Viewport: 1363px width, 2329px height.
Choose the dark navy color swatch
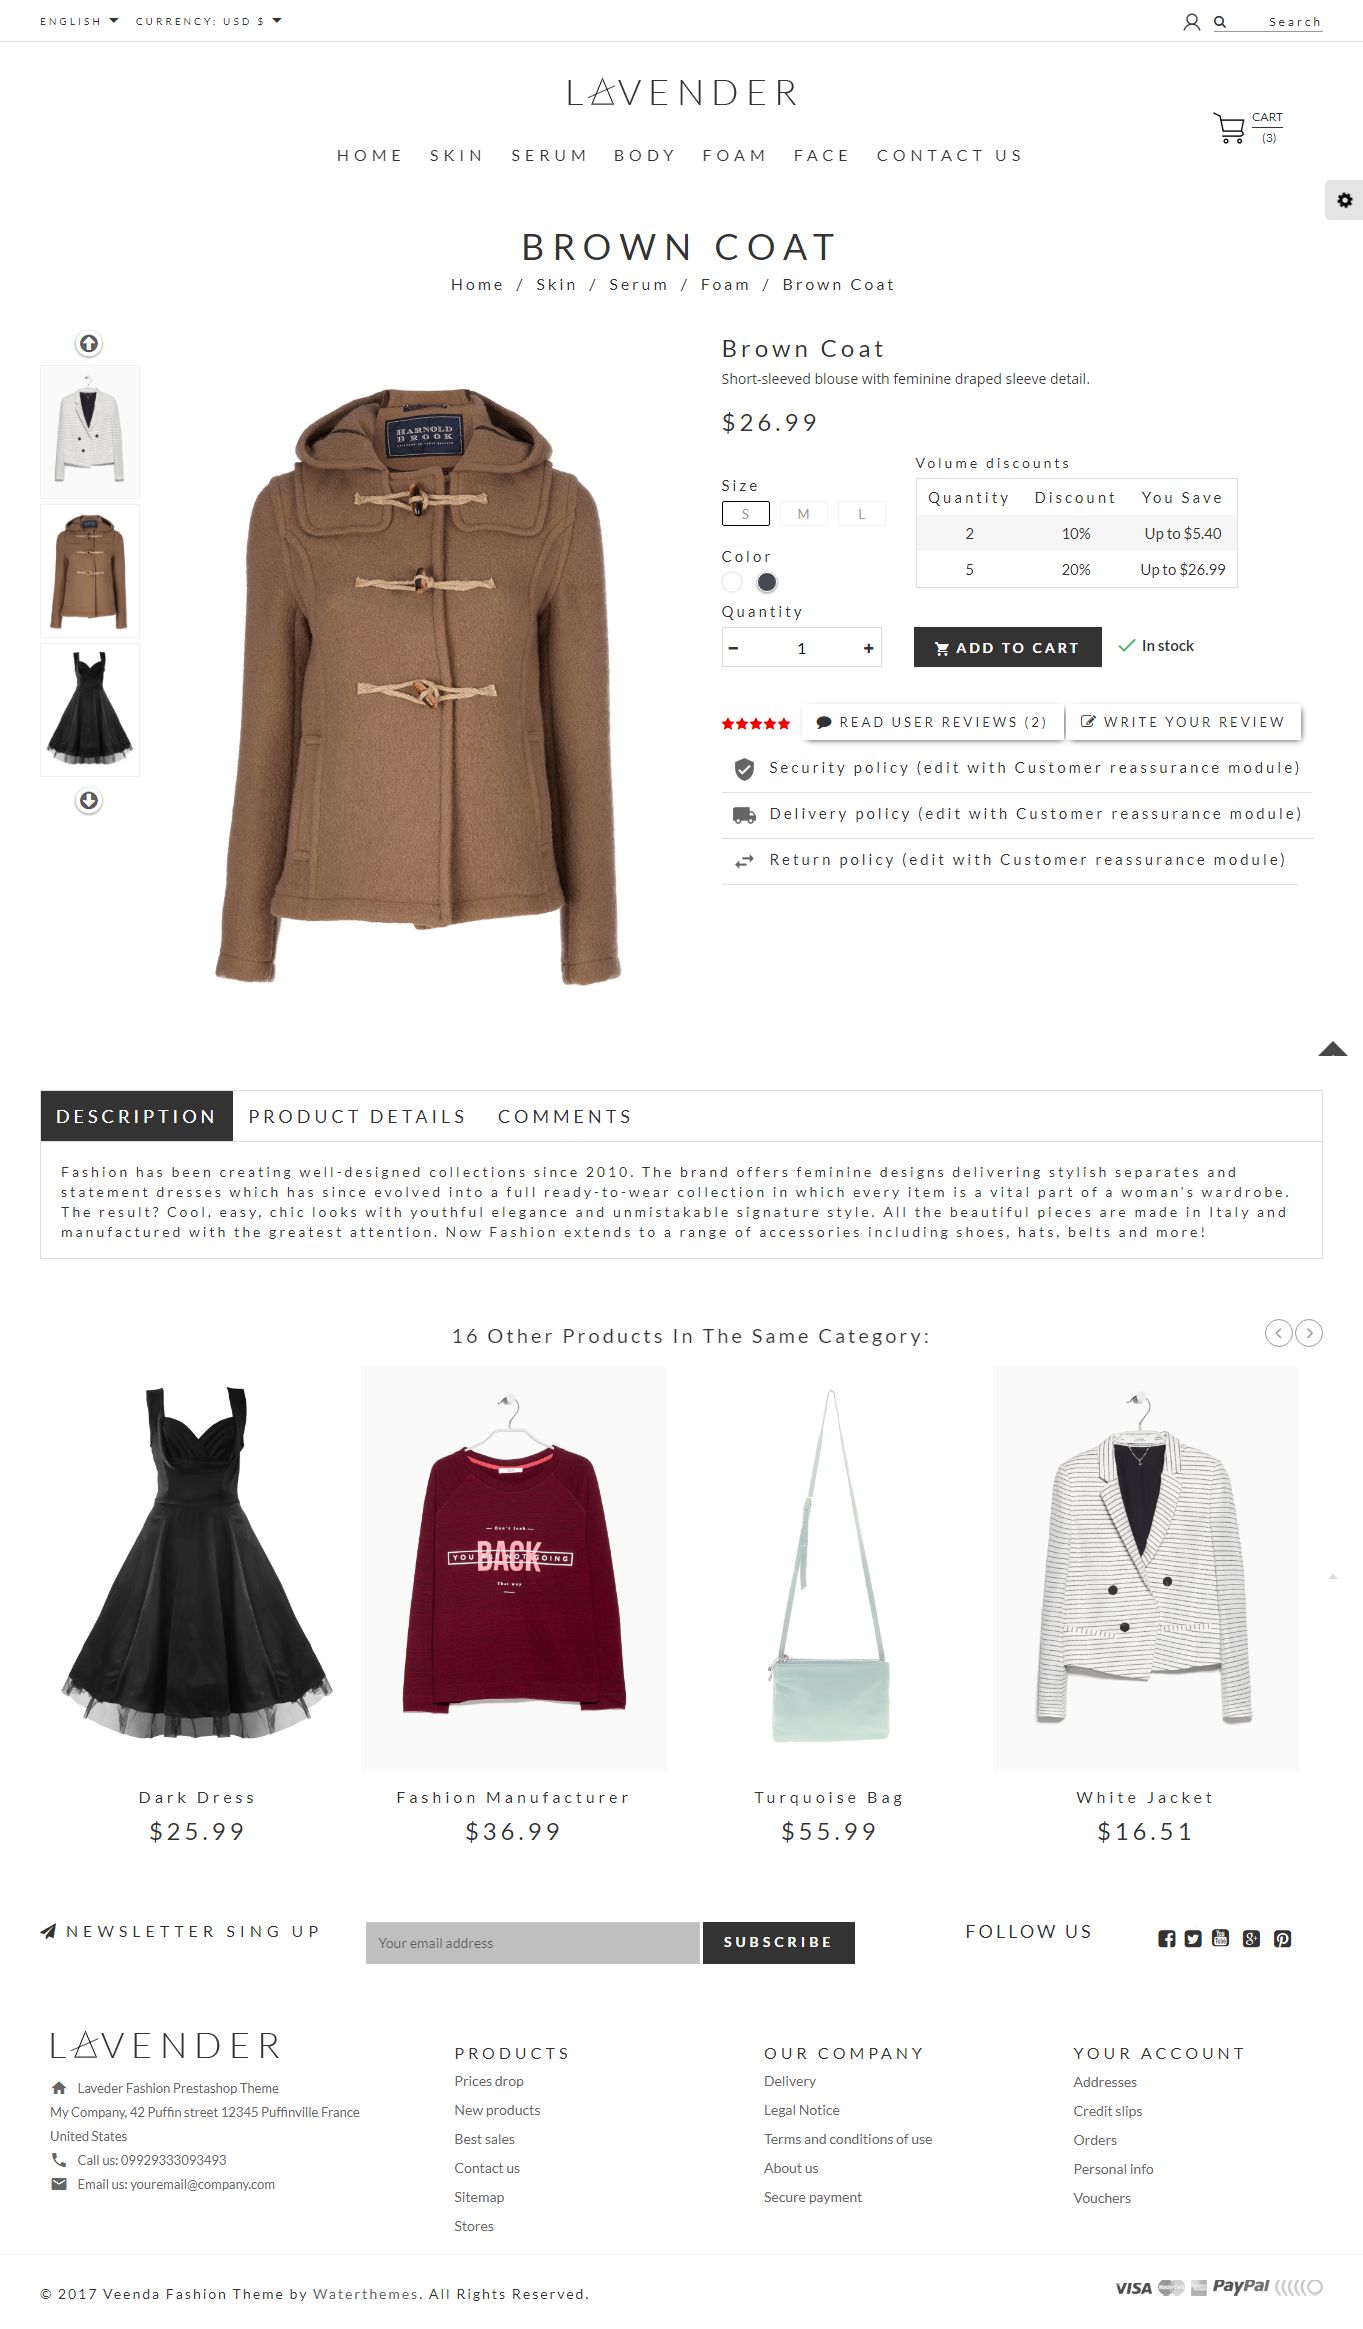point(767,582)
